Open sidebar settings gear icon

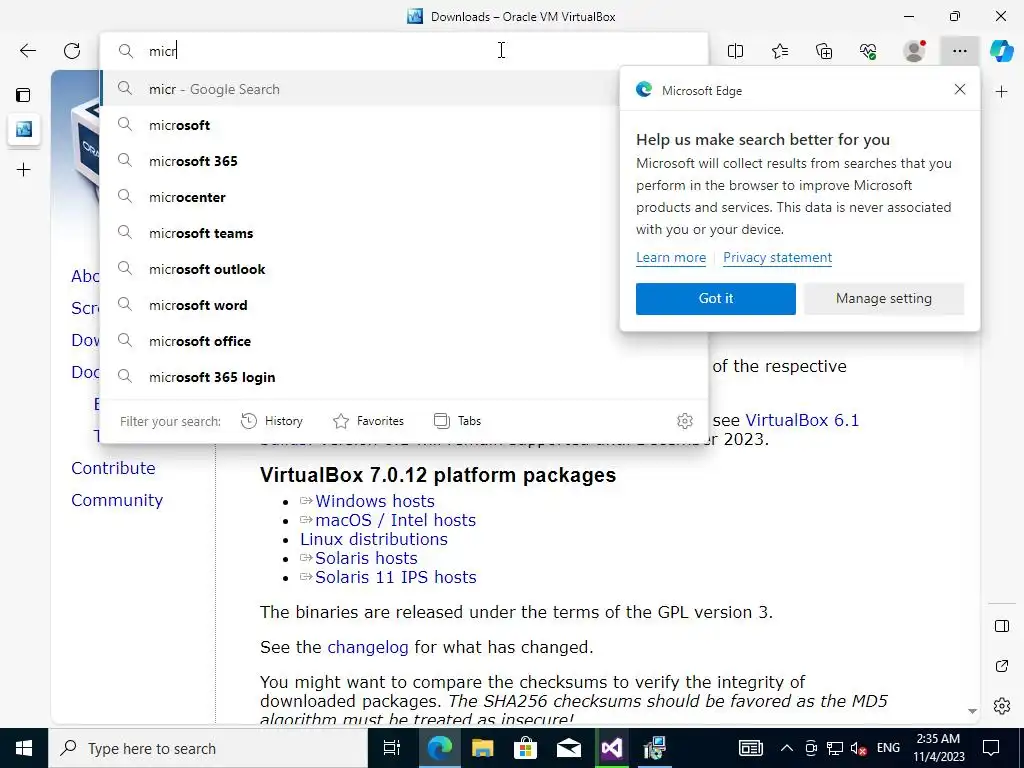pos(1001,706)
